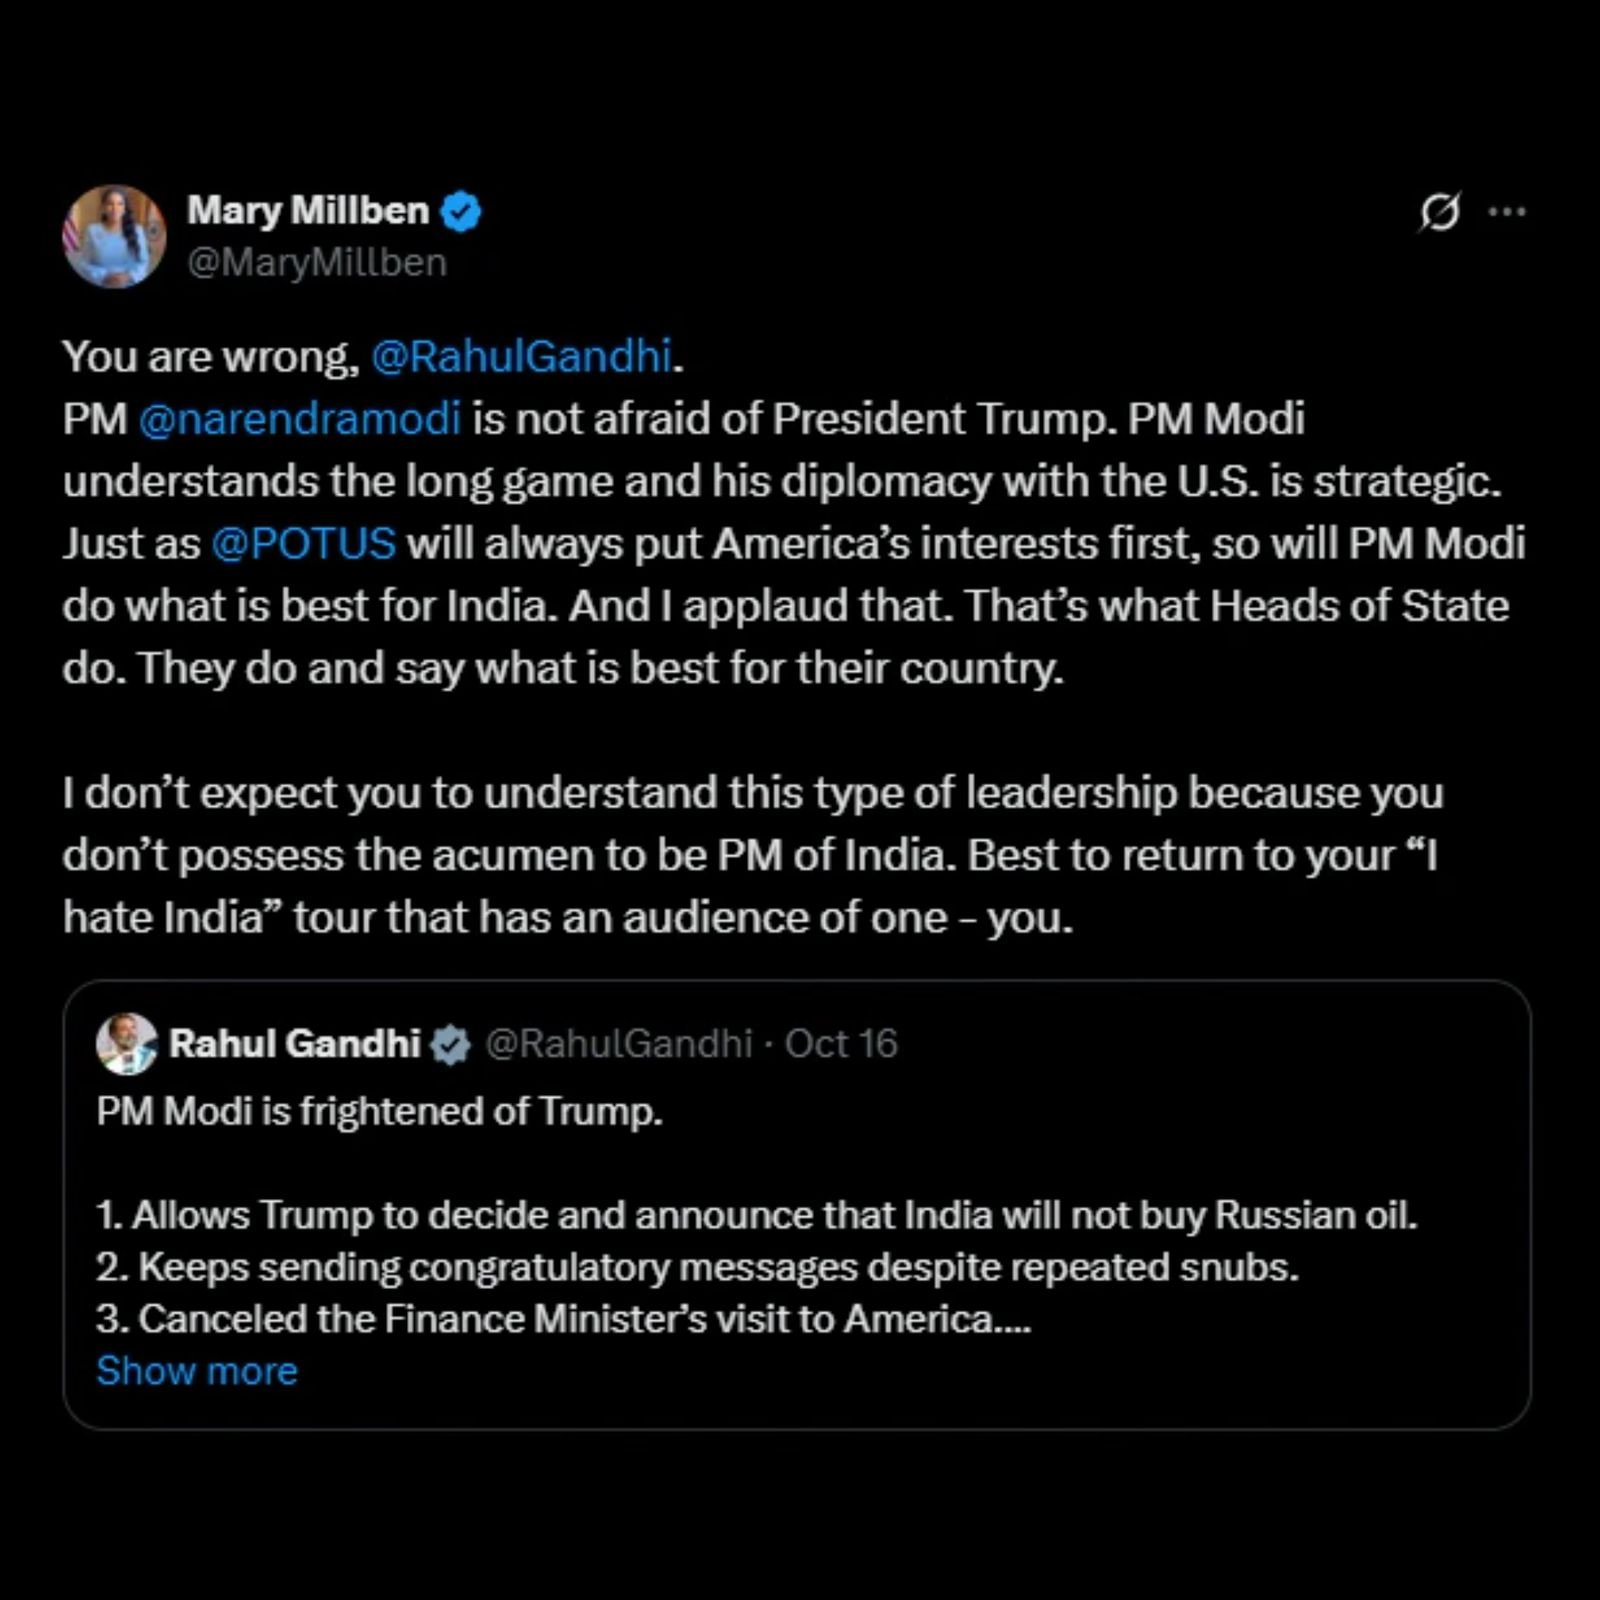
Task: Click the Mary Millben display name
Action: click(x=307, y=211)
